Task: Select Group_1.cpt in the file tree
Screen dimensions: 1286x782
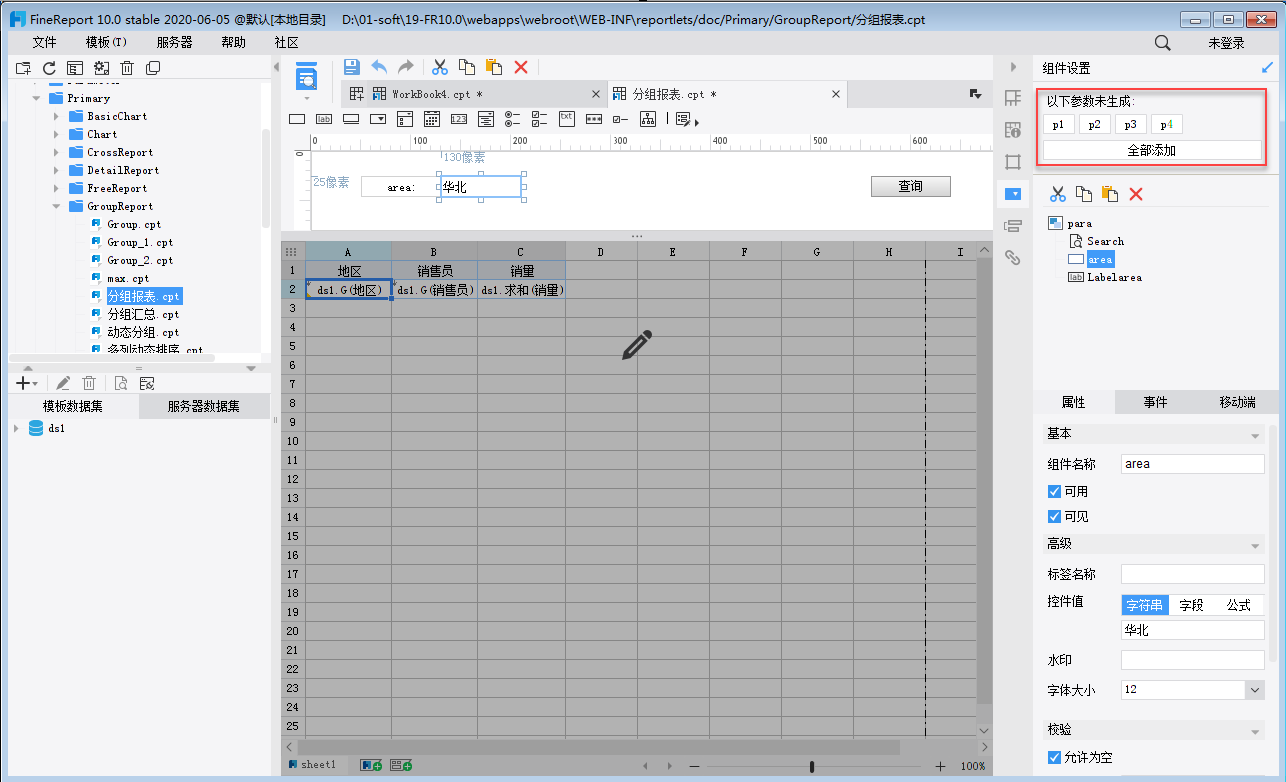Action: coord(140,242)
